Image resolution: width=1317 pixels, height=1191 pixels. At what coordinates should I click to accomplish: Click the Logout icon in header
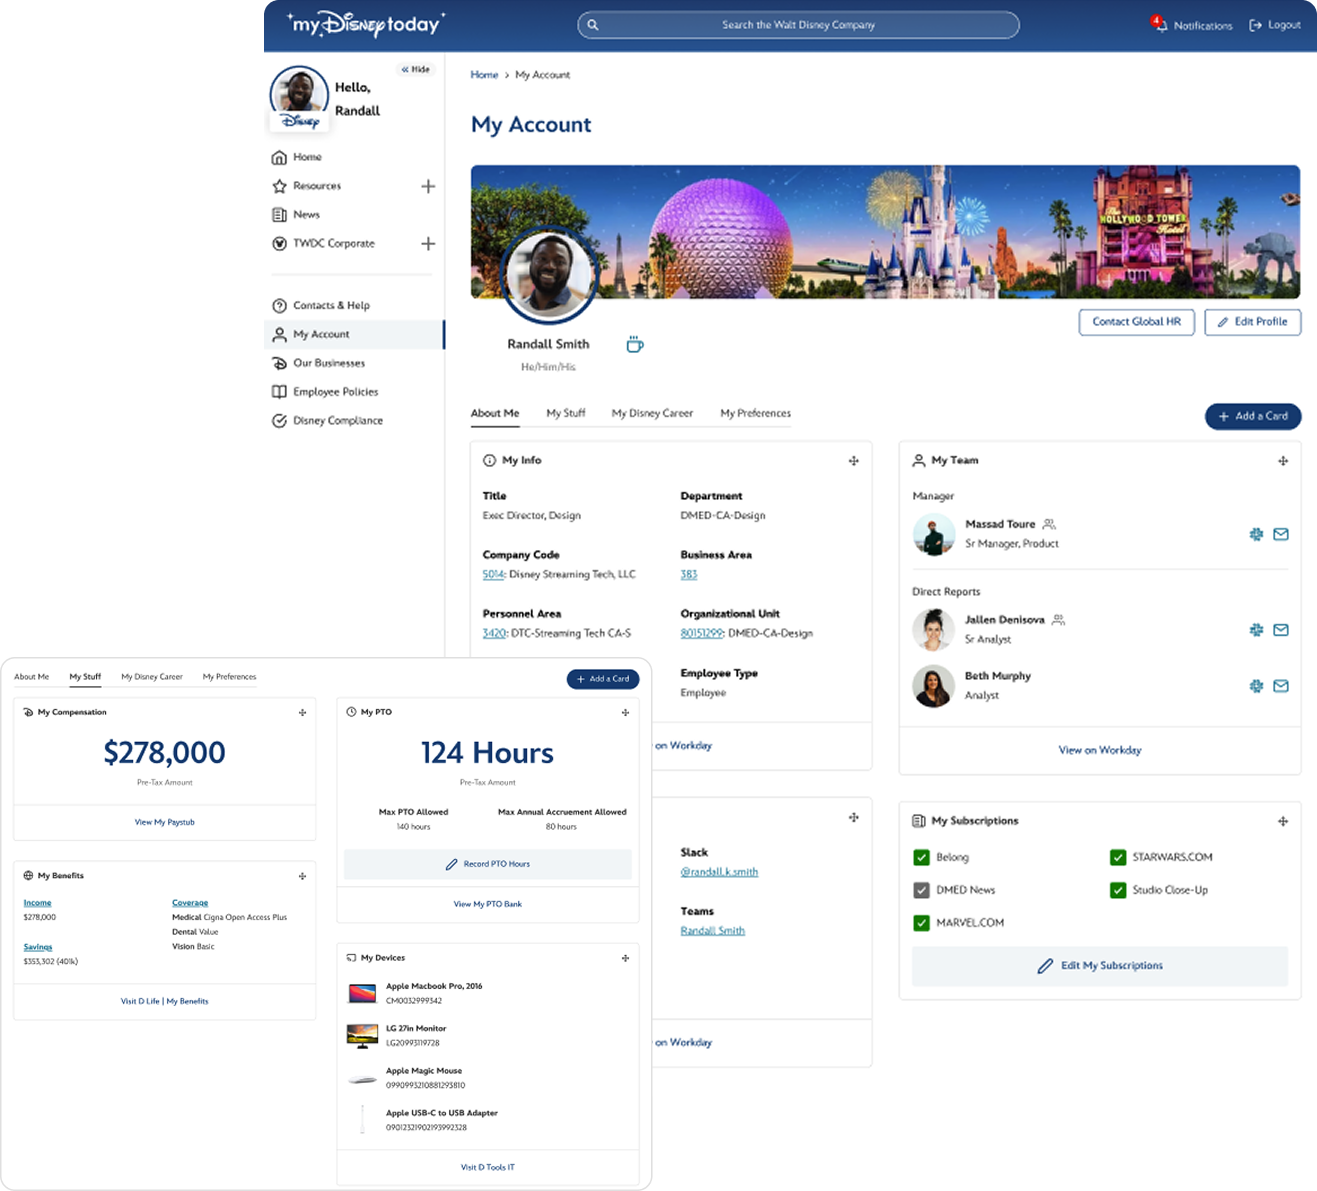(1256, 25)
